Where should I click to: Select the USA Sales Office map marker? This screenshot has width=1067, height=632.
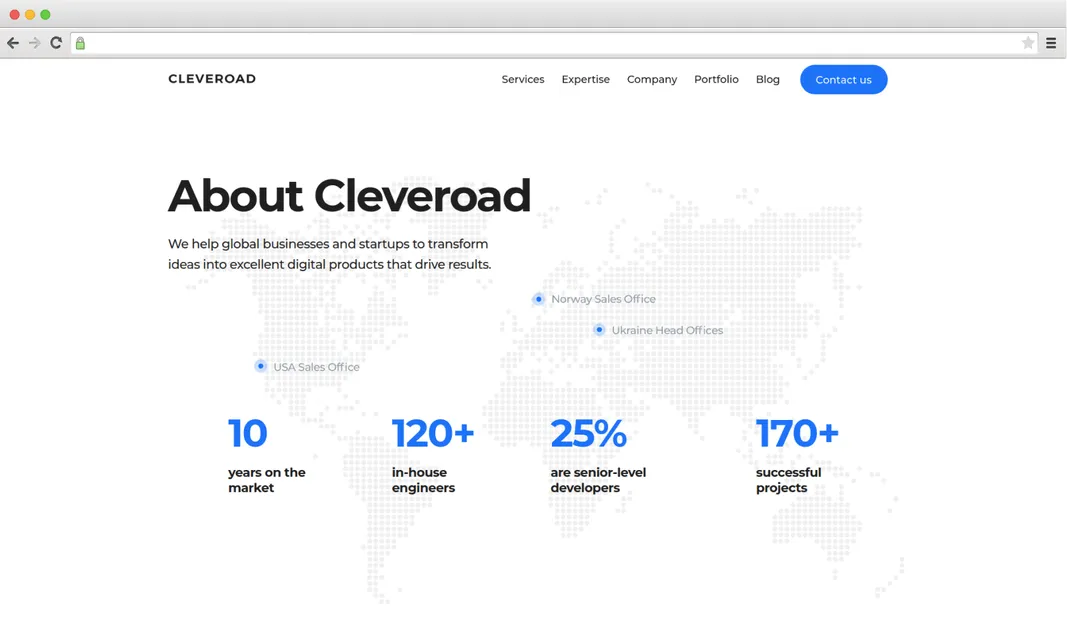coord(261,366)
